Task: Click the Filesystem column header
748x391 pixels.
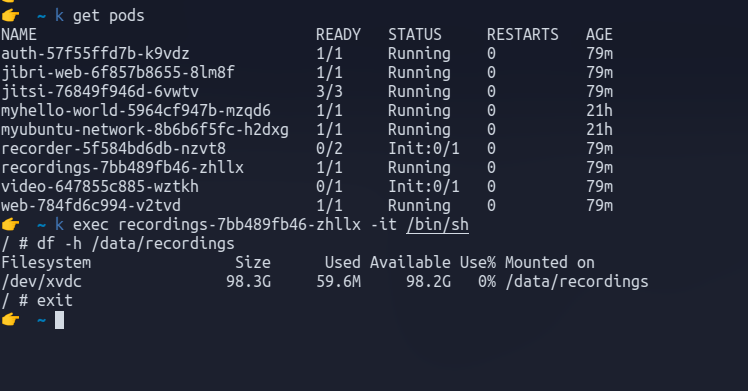Action: tap(46, 262)
